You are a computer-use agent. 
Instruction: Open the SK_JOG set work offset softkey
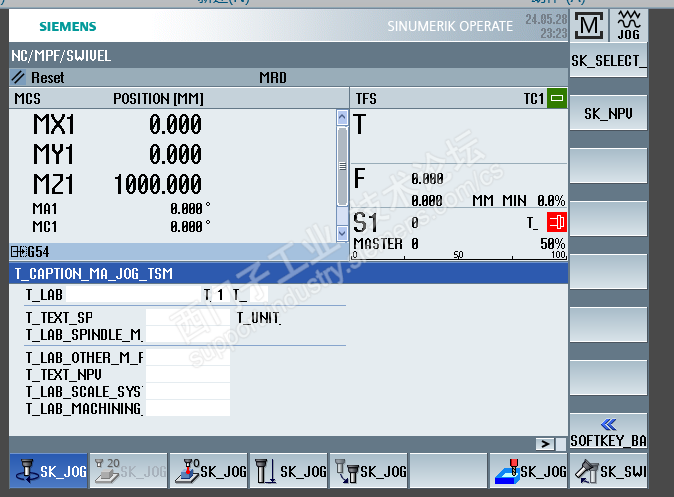click(x=208, y=471)
